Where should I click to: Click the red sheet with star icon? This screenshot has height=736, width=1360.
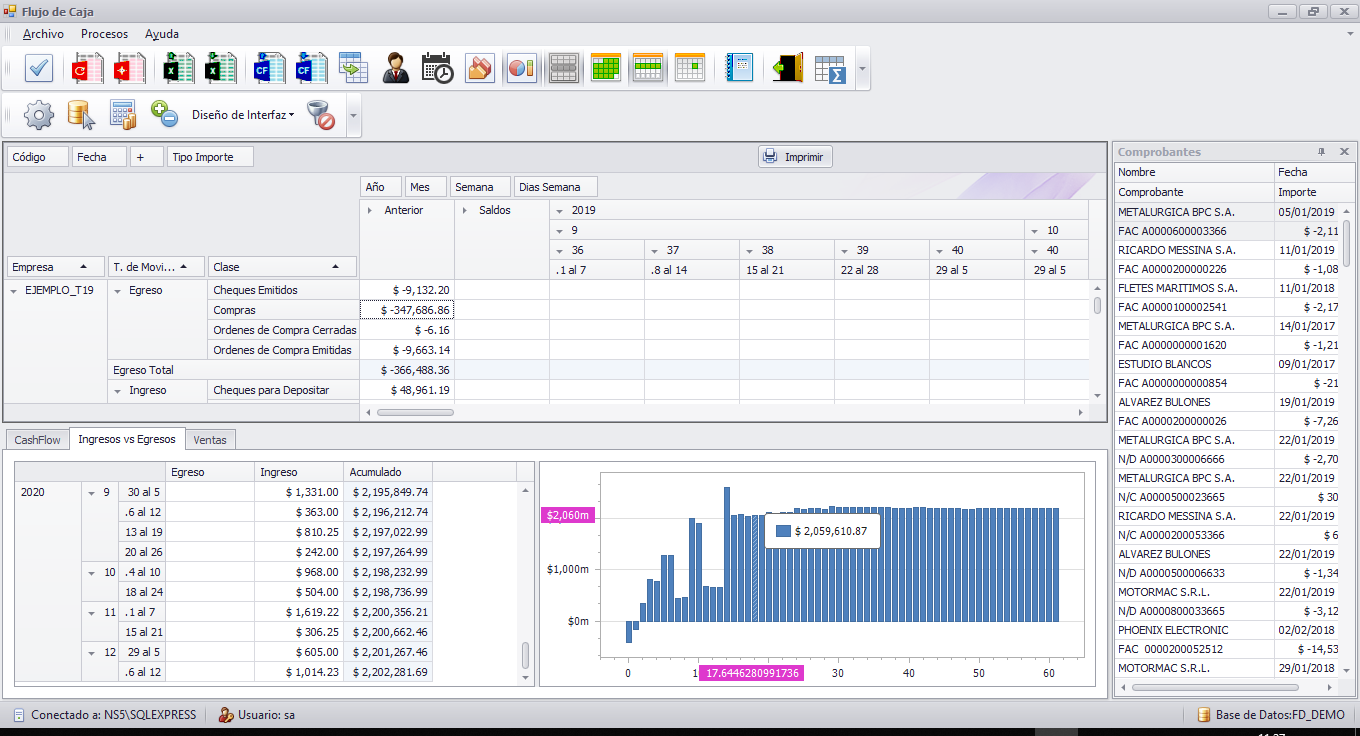coord(129,68)
